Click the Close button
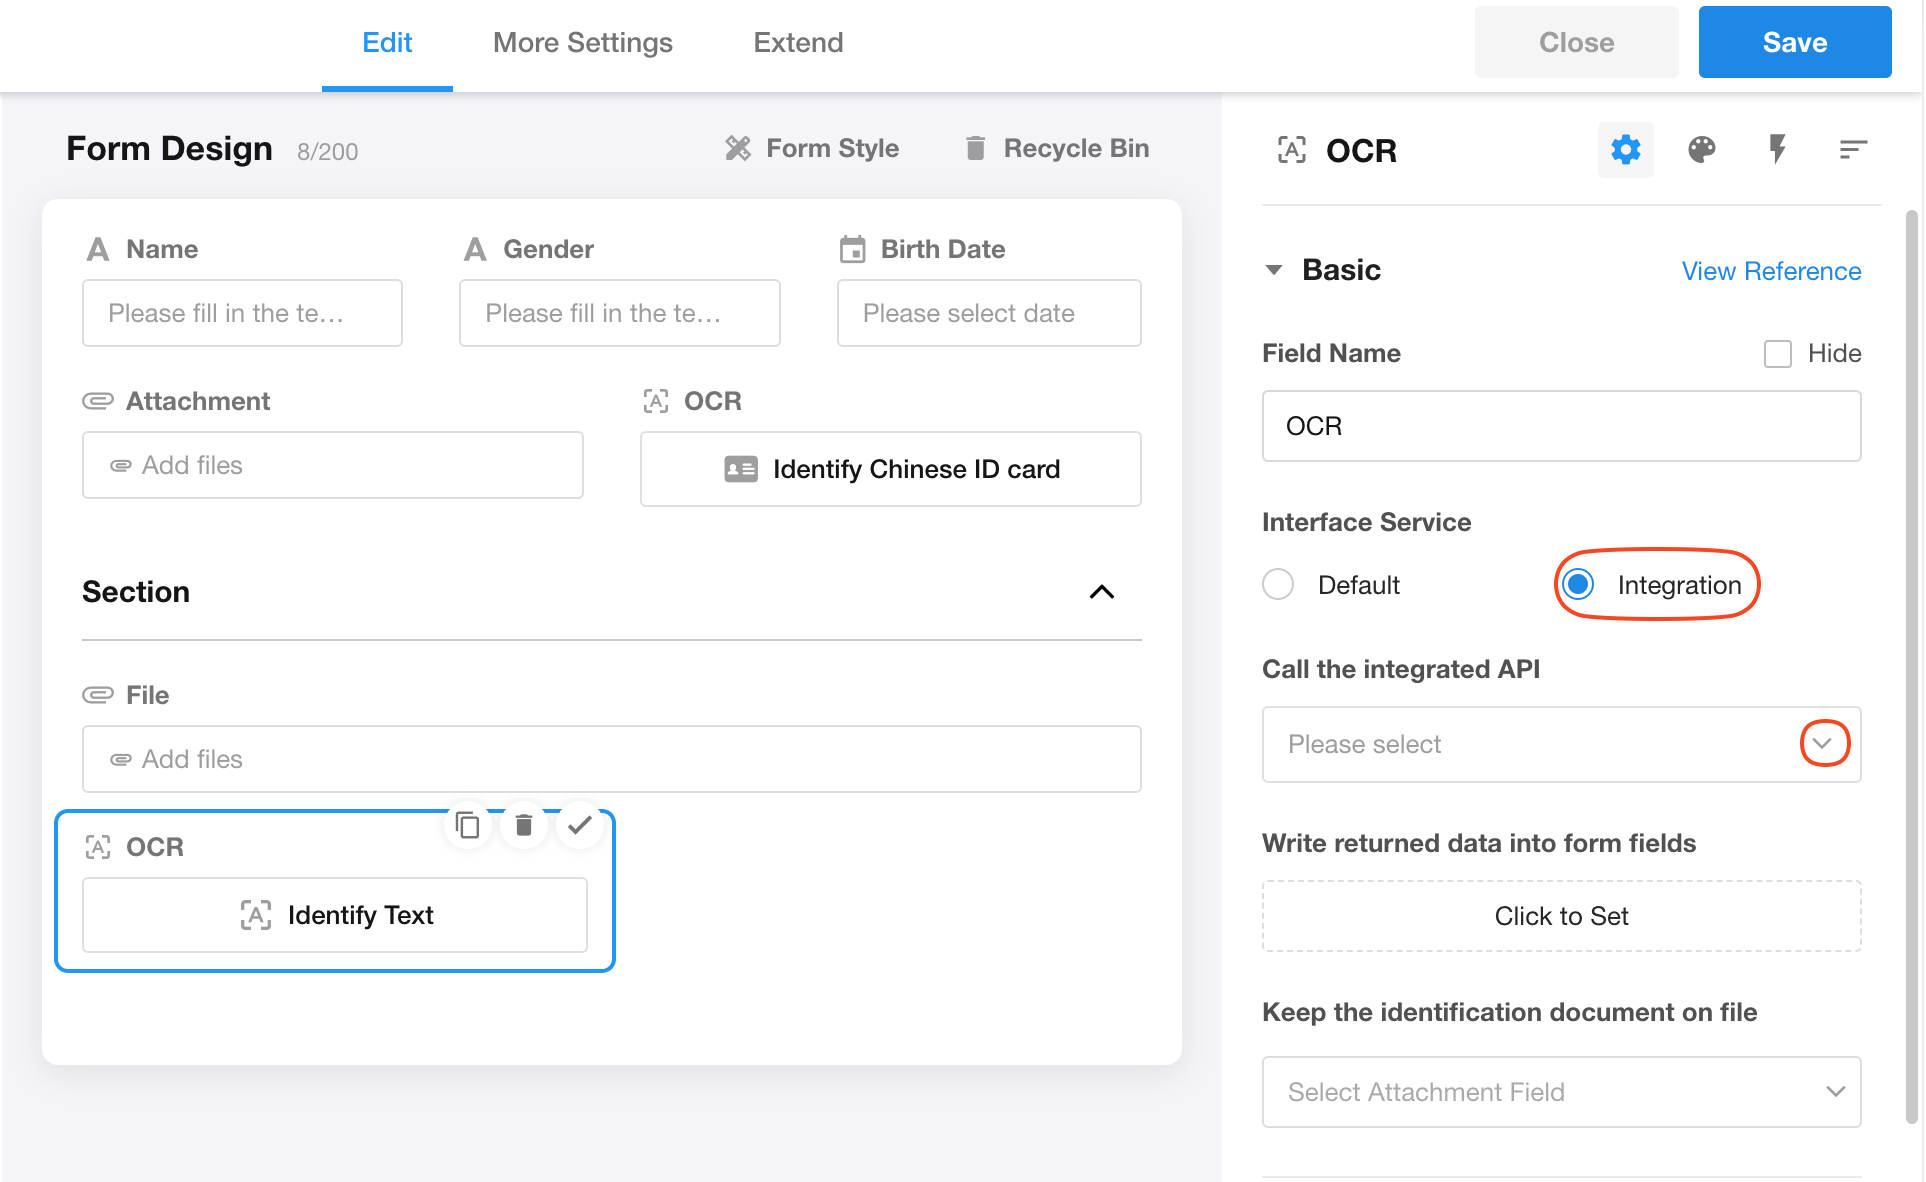 click(1576, 42)
